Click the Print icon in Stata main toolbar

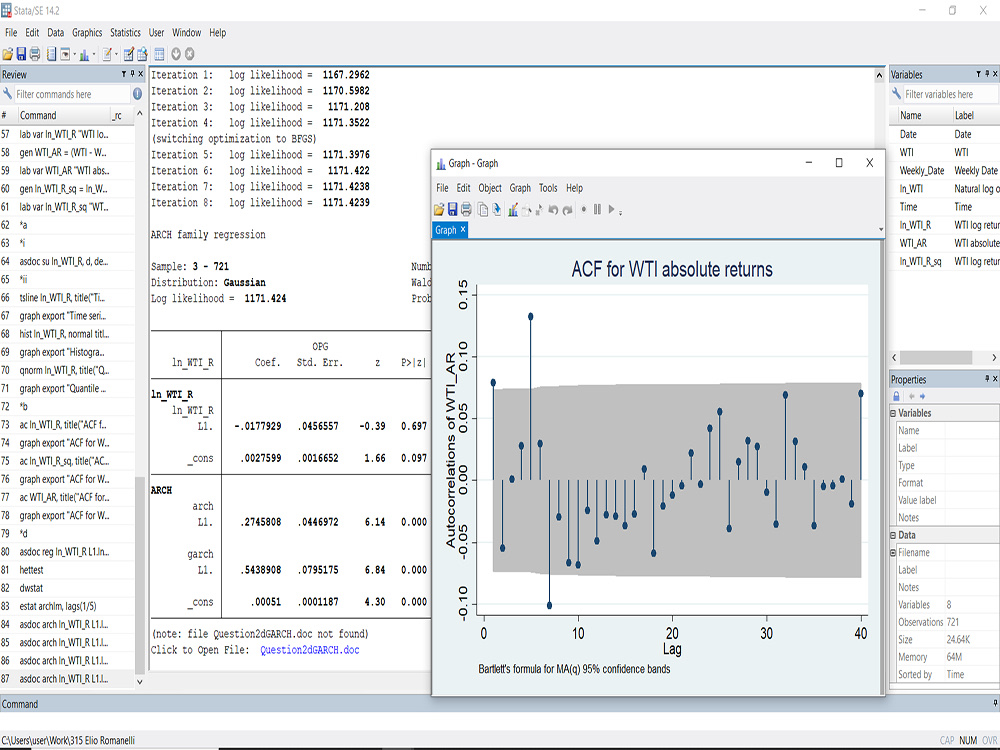click(x=34, y=54)
